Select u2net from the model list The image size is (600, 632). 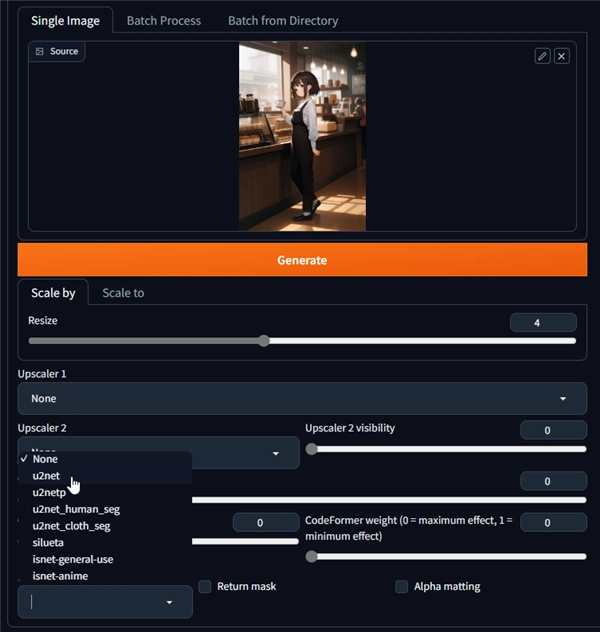pyautogui.click(x=105, y=476)
